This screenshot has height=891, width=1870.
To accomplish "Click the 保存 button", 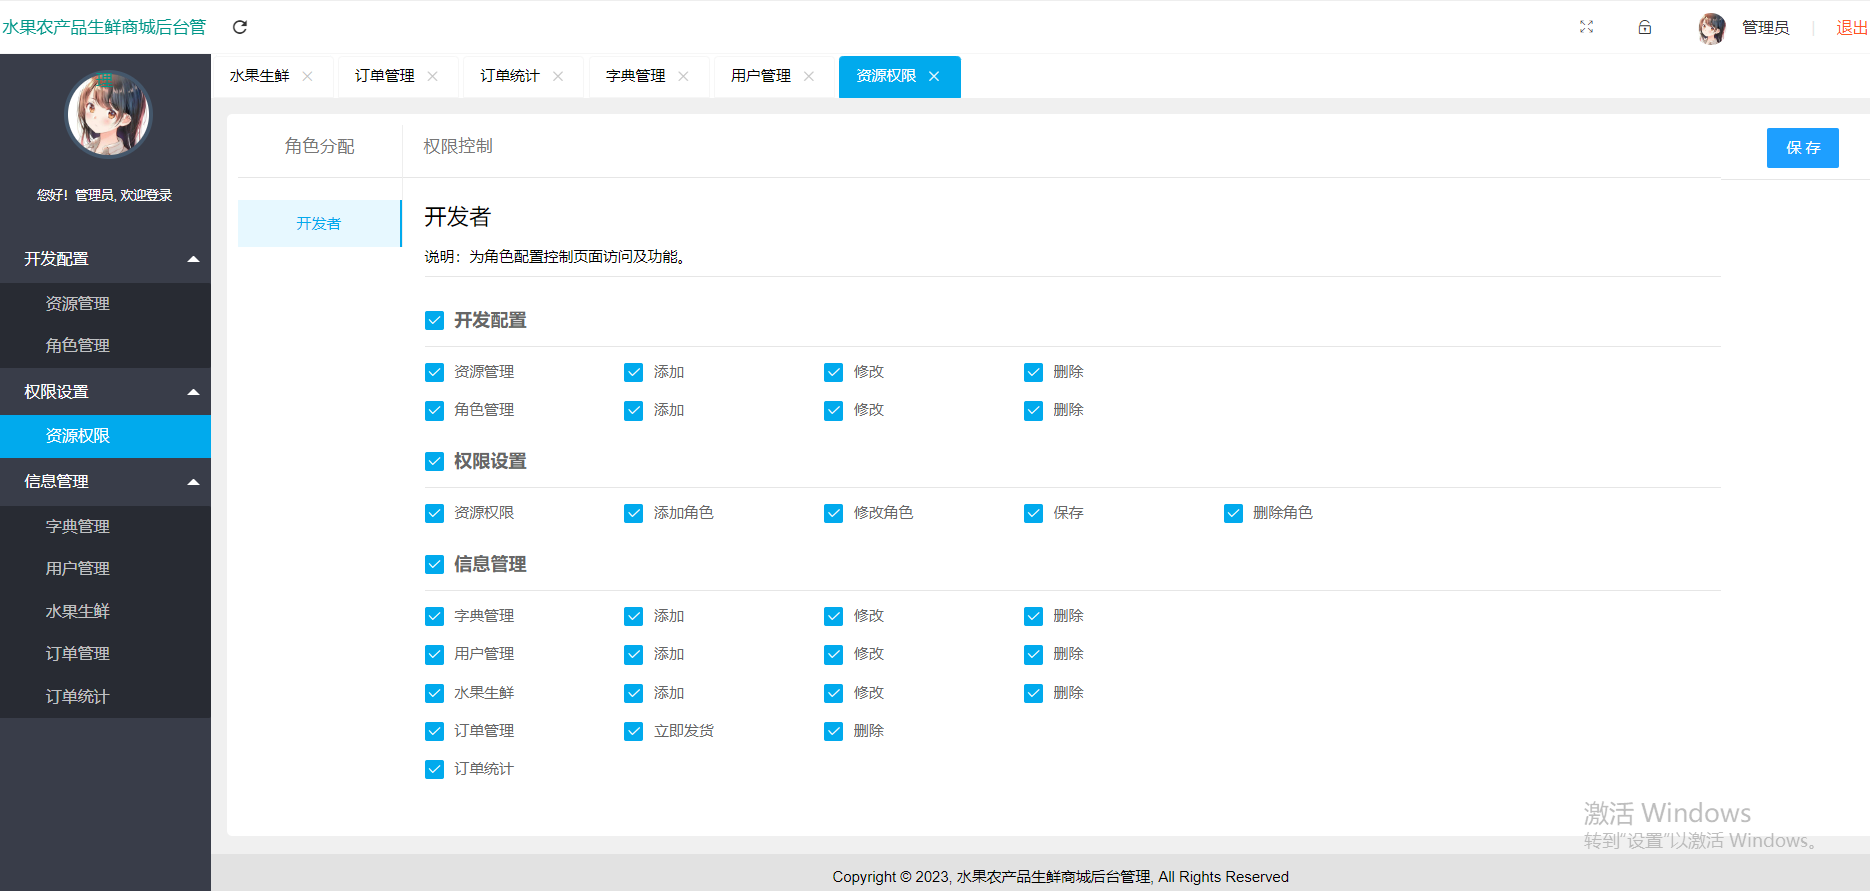I will (1802, 148).
